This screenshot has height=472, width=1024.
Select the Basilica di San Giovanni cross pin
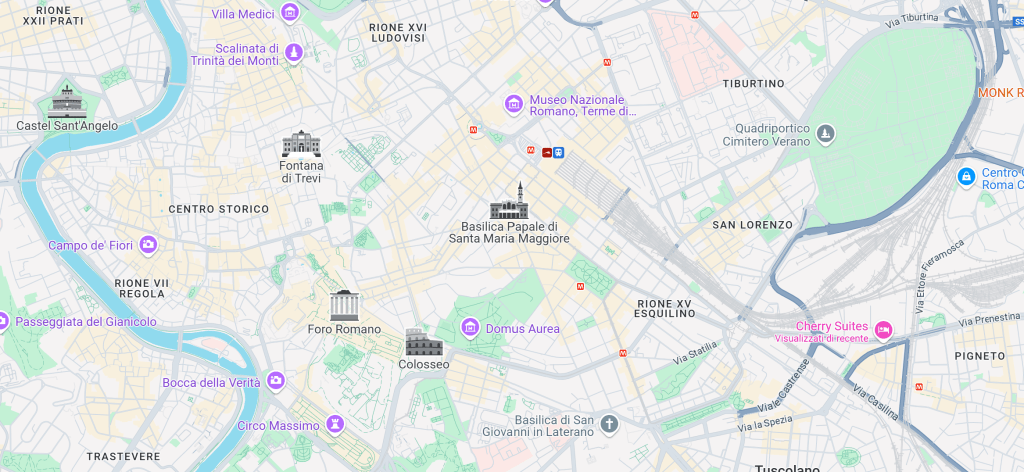coord(609,424)
